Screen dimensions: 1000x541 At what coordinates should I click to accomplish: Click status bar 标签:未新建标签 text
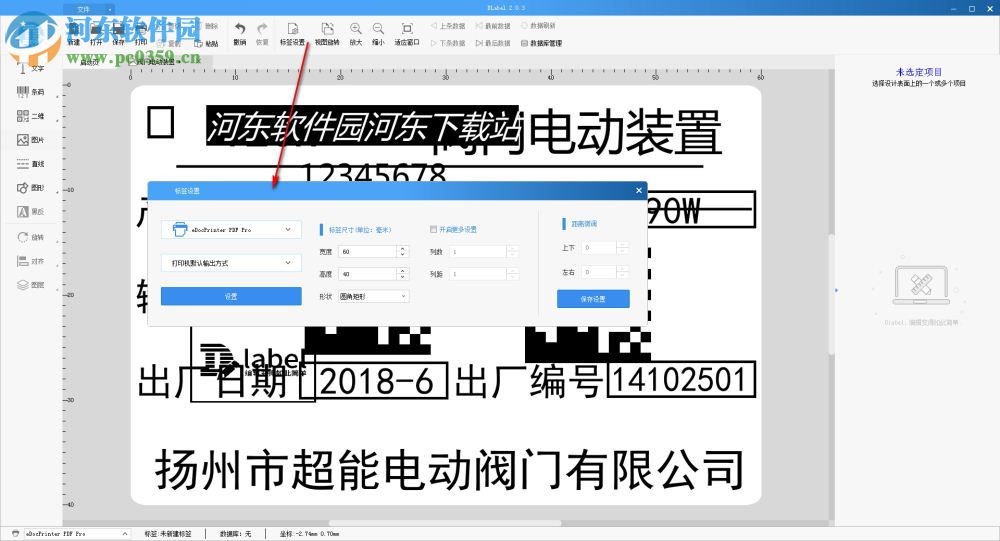point(167,533)
